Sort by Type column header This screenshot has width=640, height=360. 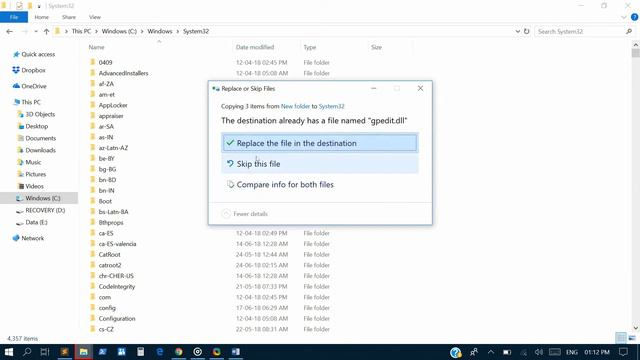(310, 47)
